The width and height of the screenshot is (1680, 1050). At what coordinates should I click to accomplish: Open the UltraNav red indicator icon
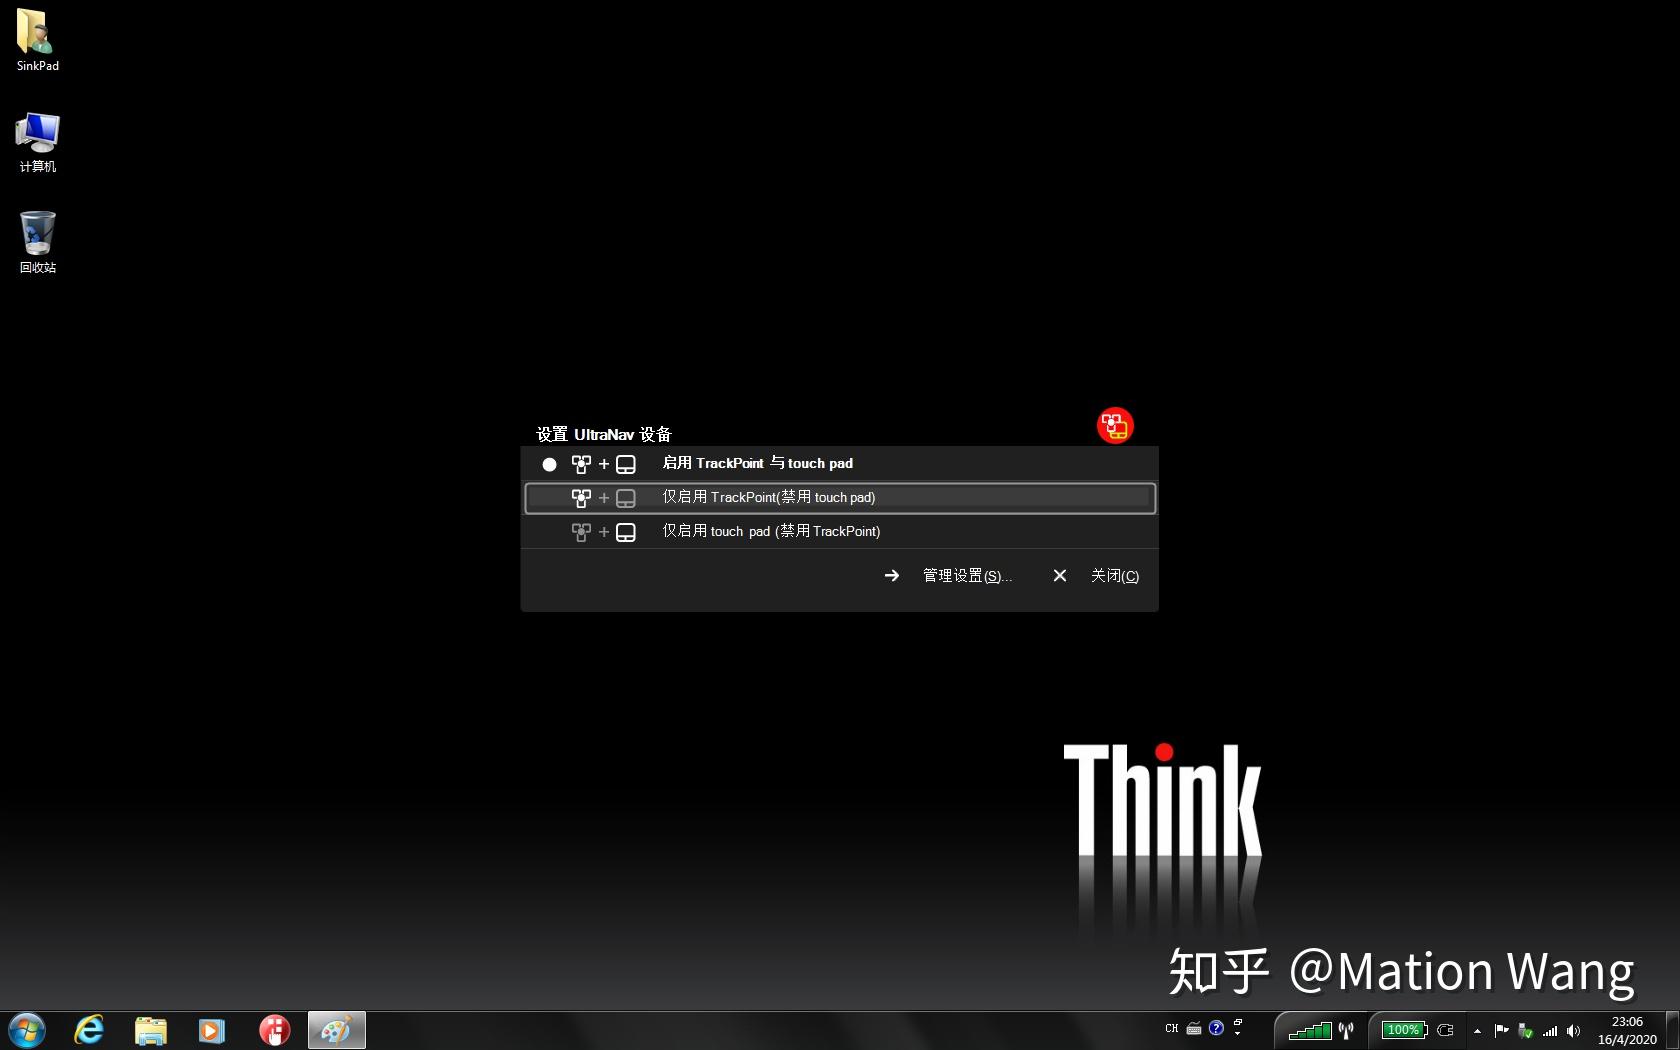click(x=1114, y=425)
